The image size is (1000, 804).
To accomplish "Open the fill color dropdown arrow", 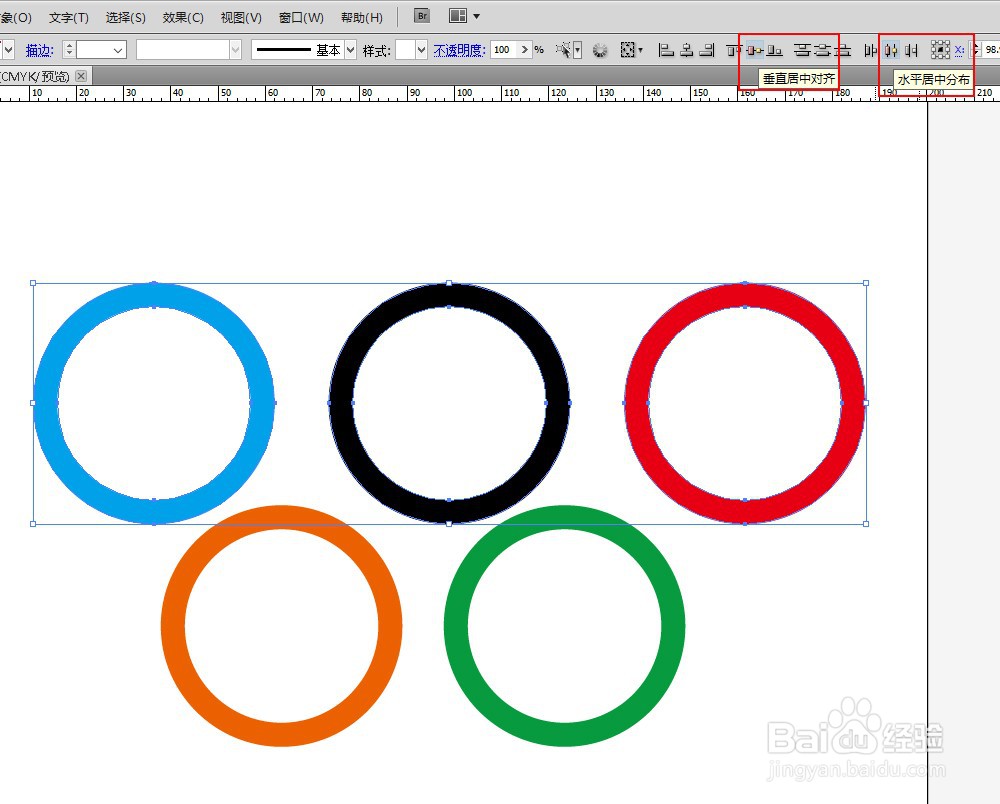I will click(8, 50).
